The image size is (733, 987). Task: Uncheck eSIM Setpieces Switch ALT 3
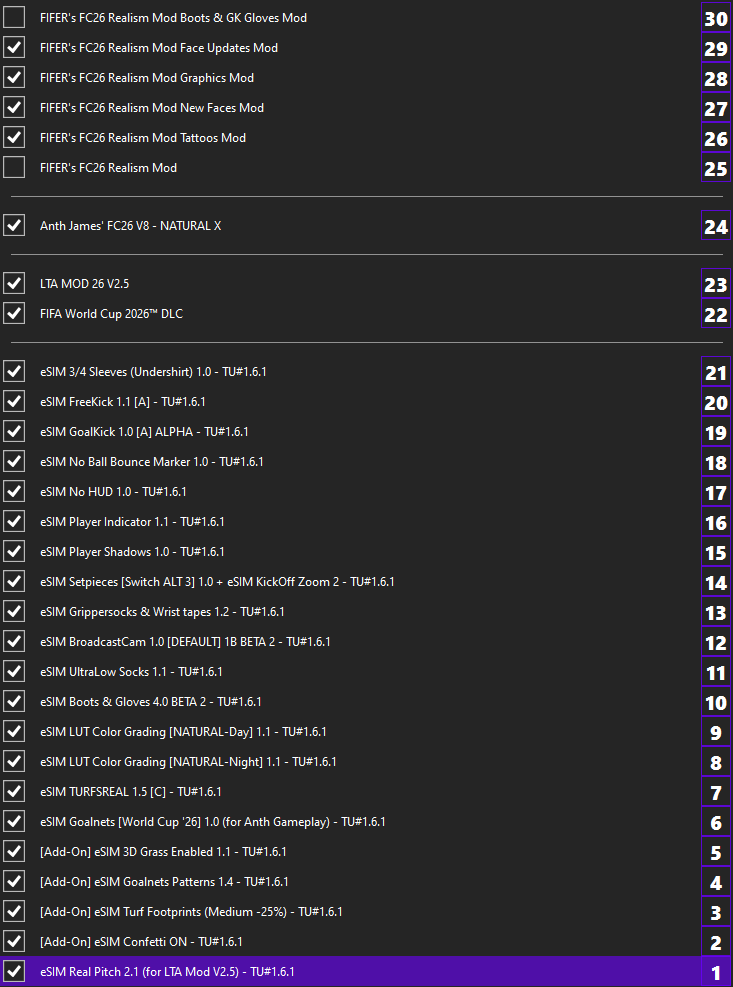click(x=14, y=582)
